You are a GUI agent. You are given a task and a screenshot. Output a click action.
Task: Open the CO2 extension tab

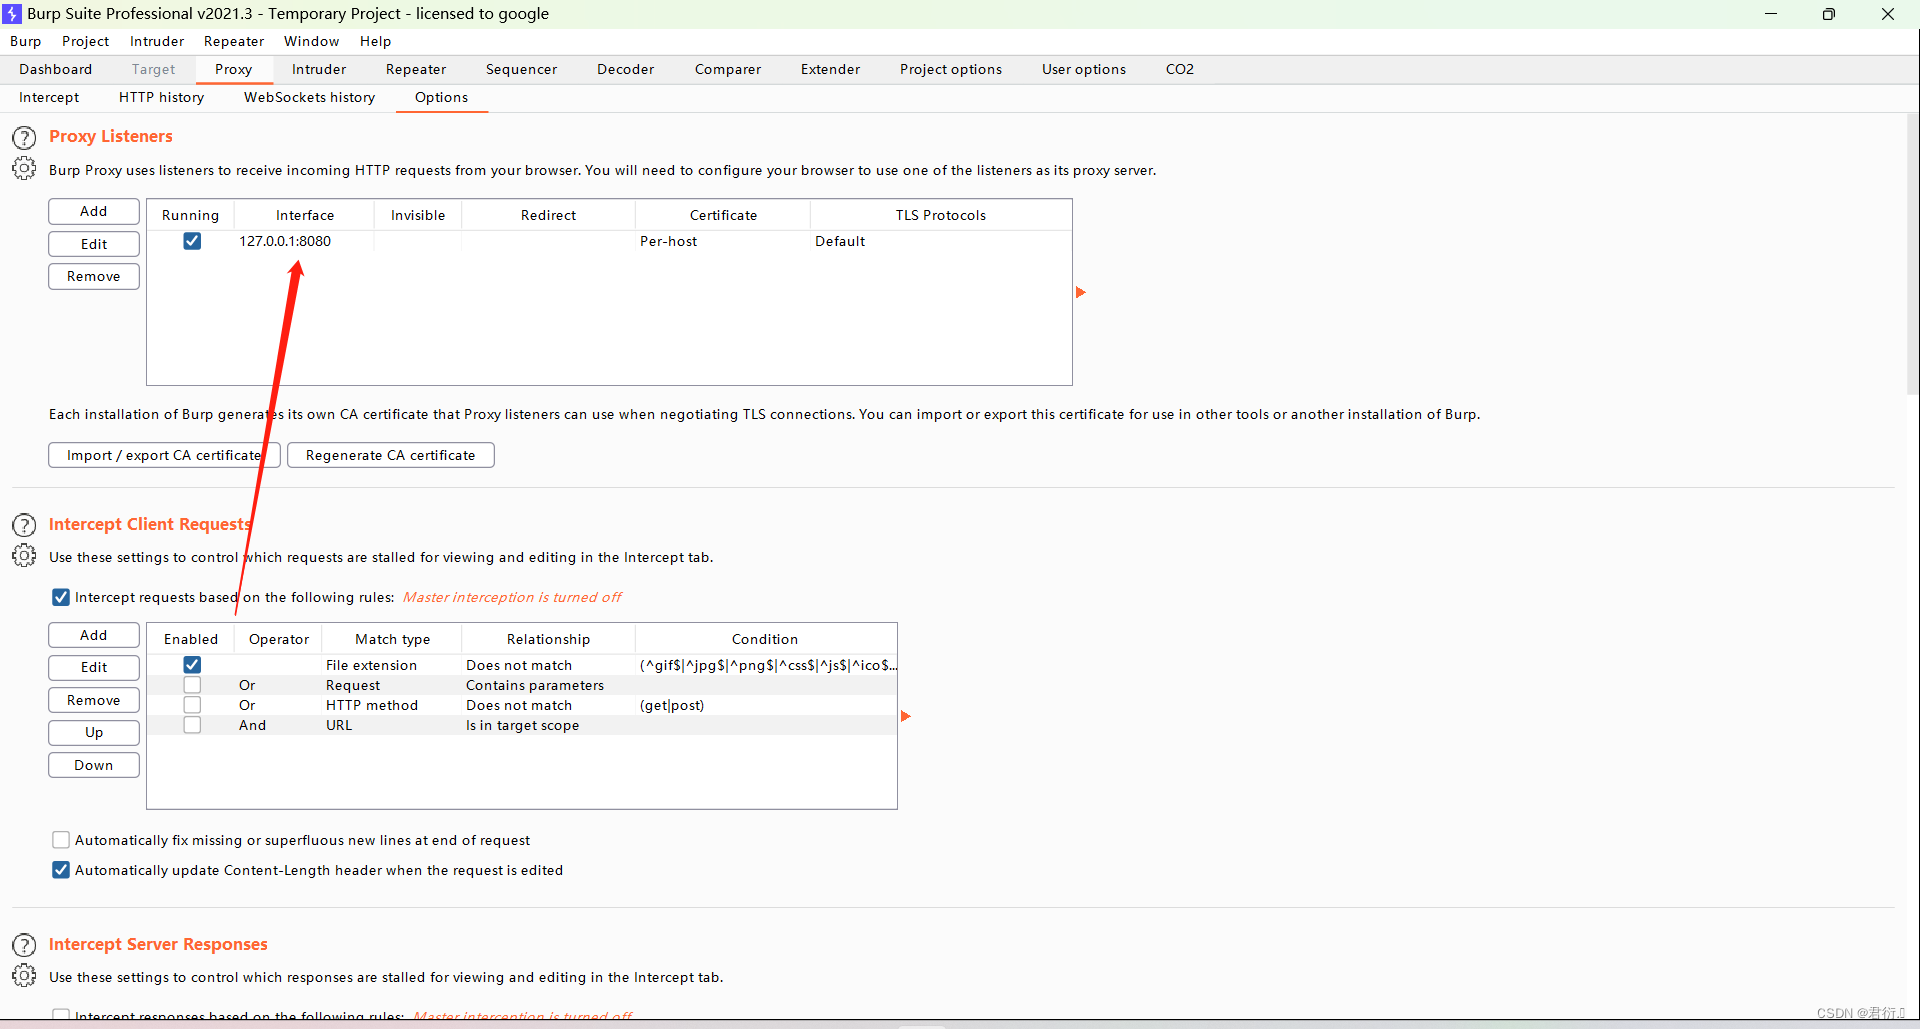point(1180,69)
